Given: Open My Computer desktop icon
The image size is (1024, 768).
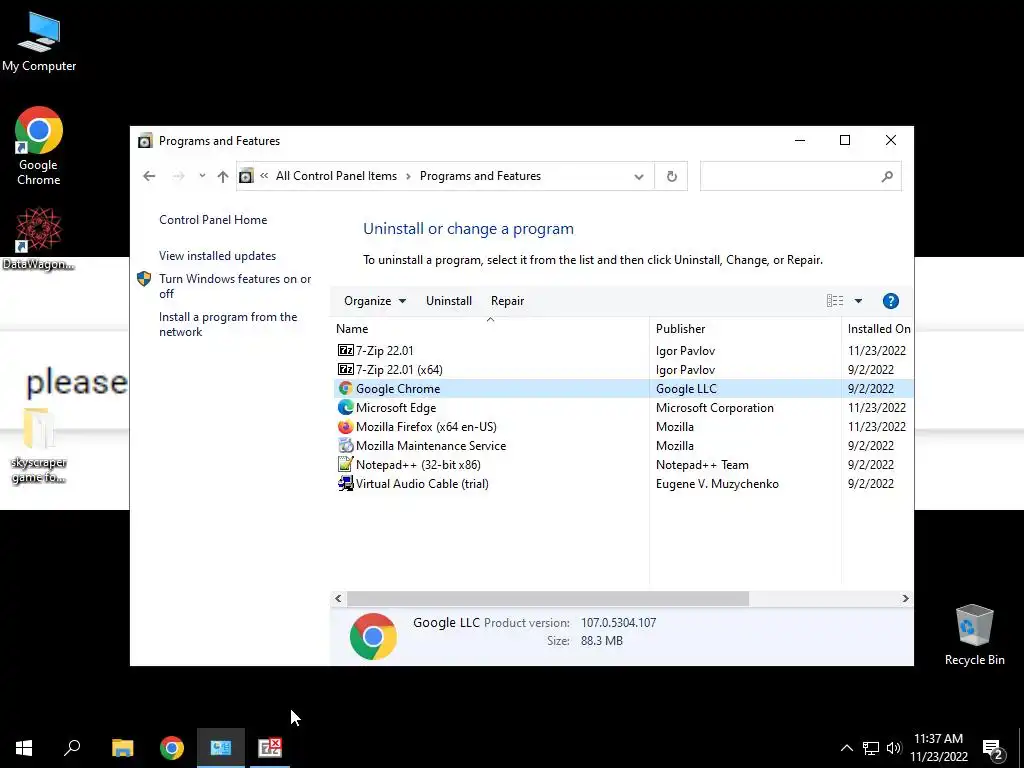Looking at the screenshot, I should (x=39, y=42).
